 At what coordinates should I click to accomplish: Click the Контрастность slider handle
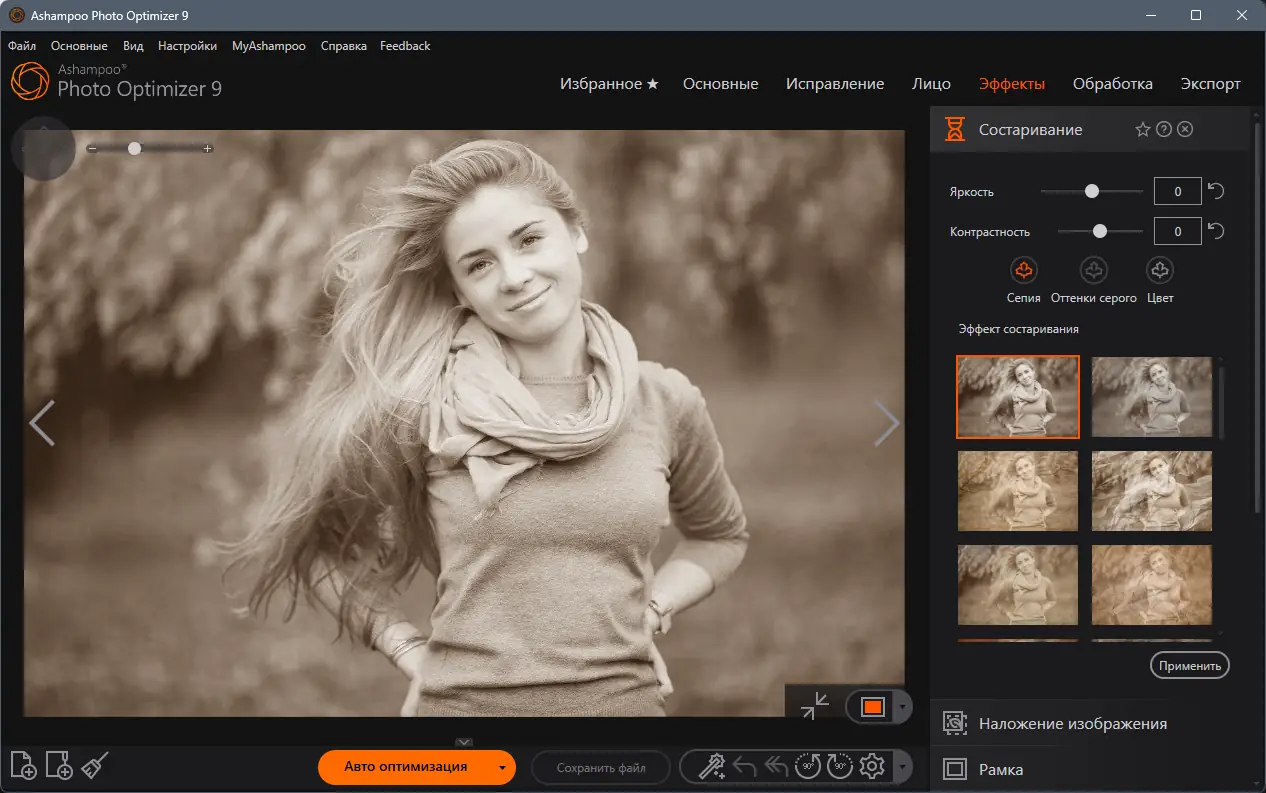[x=1100, y=231]
